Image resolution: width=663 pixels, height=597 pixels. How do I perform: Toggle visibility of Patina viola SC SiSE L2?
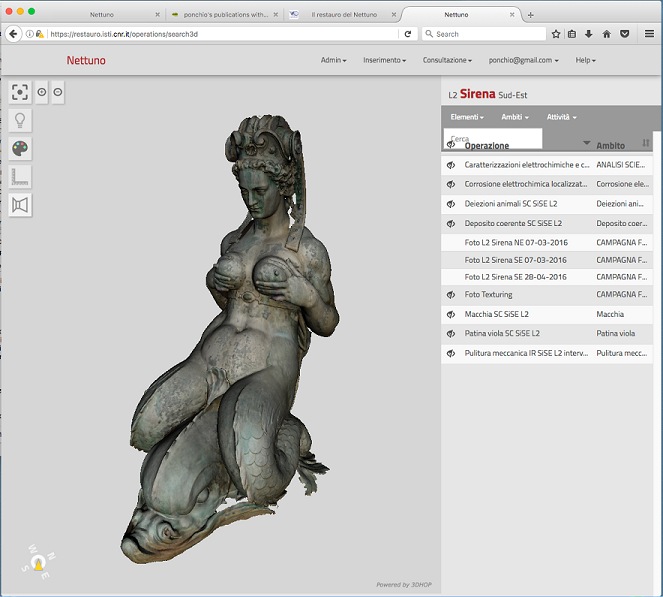[451, 334]
